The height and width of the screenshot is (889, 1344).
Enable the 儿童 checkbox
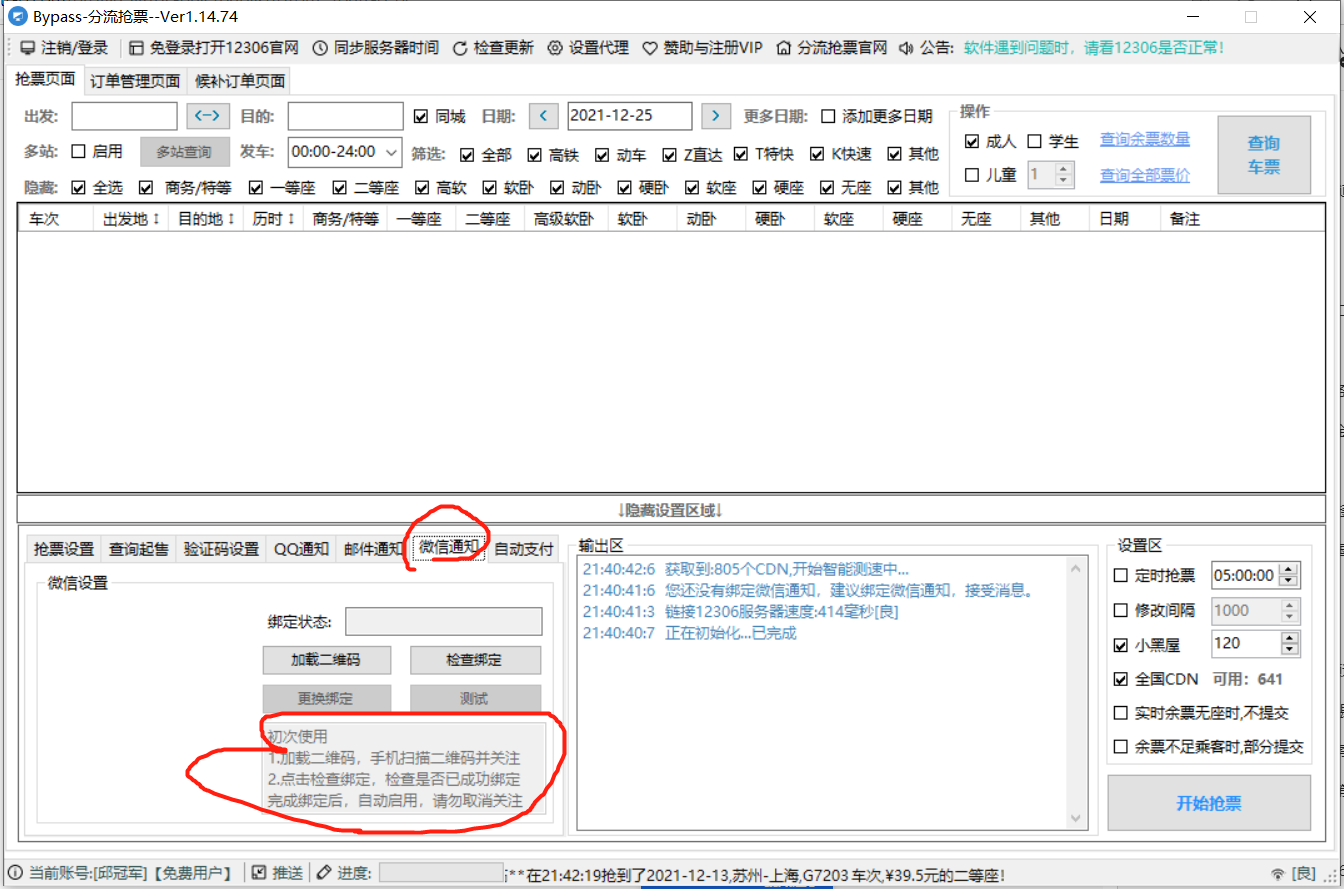point(972,175)
